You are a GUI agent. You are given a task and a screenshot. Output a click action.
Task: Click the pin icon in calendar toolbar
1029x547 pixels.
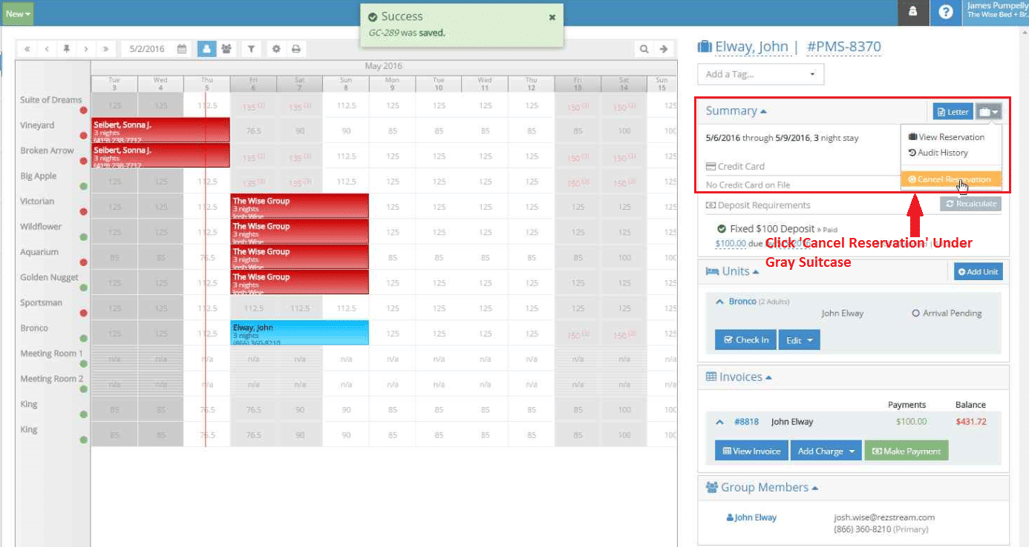click(66, 49)
